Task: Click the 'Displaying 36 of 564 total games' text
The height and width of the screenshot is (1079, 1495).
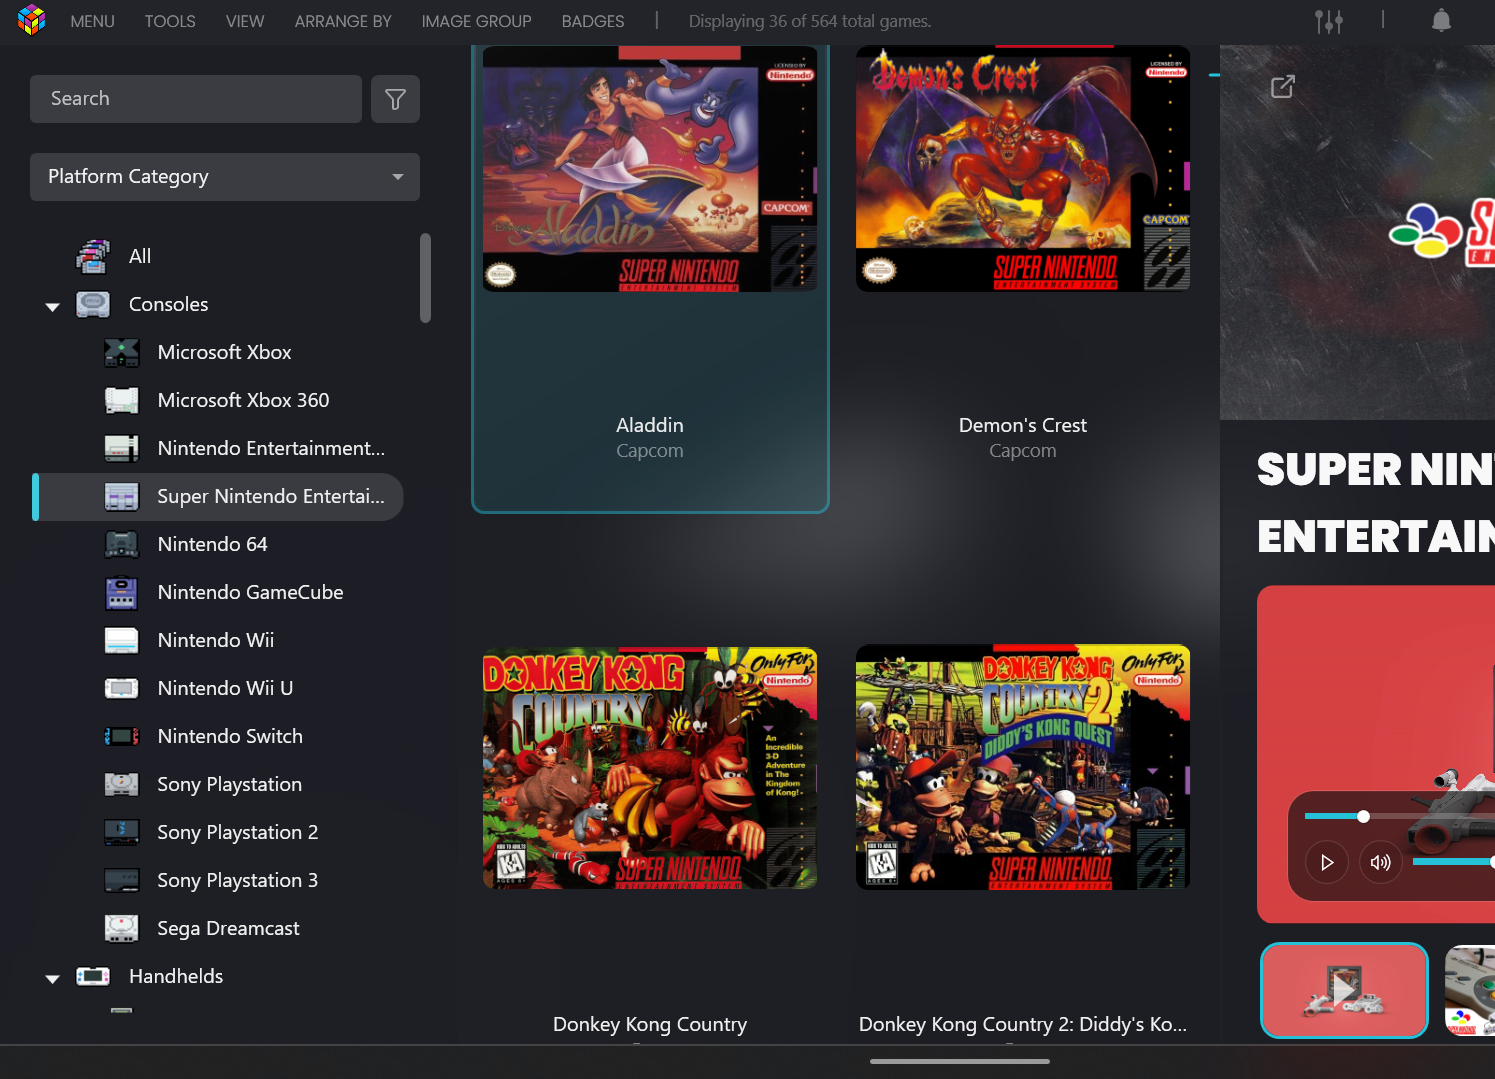Action: tap(810, 21)
